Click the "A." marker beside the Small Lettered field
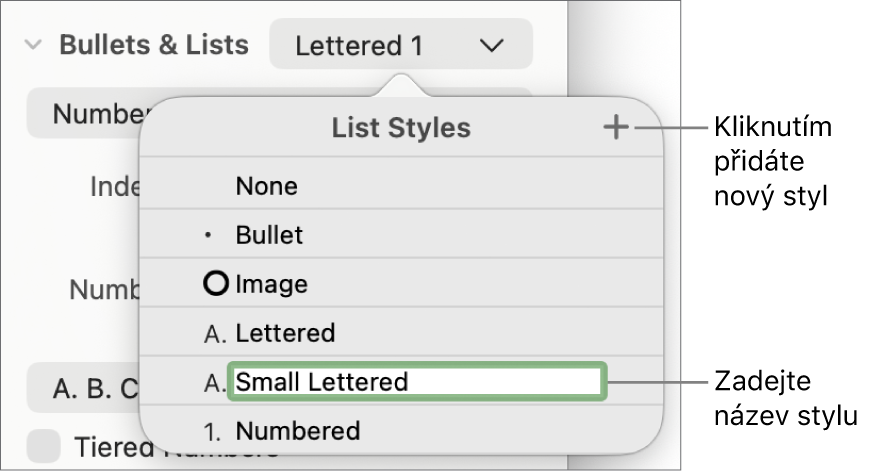This screenshot has height=471, width=886. (215, 382)
